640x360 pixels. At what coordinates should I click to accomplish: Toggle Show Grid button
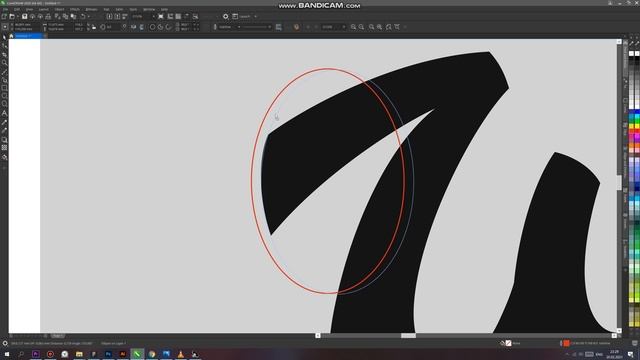(178, 16)
